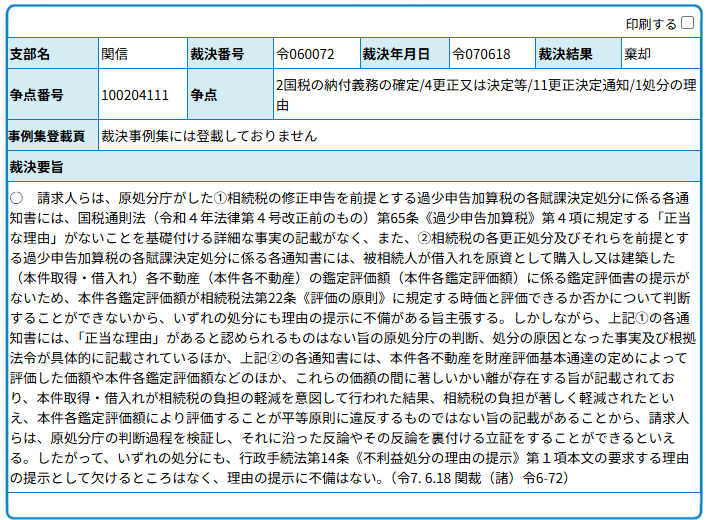Click the 裁決要旨 section heading
This screenshot has height=520, width=706.
(37, 165)
